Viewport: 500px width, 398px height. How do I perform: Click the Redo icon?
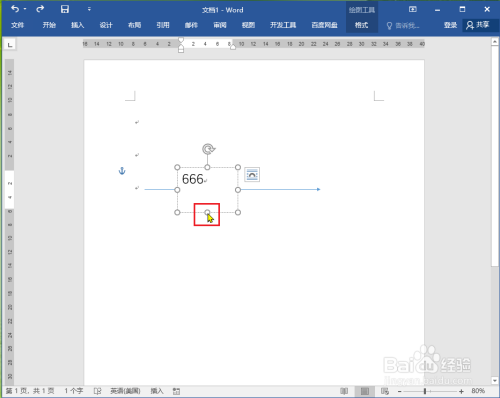point(40,9)
